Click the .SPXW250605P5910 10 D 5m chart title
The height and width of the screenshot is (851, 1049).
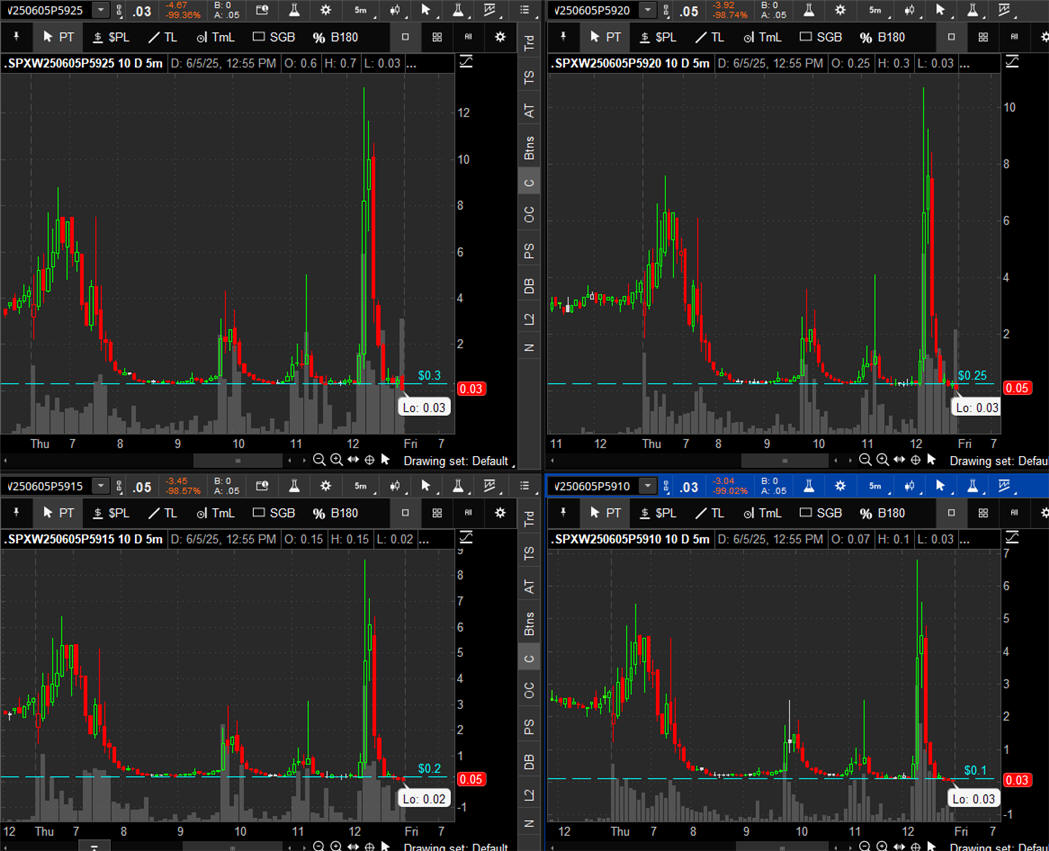click(629, 539)
